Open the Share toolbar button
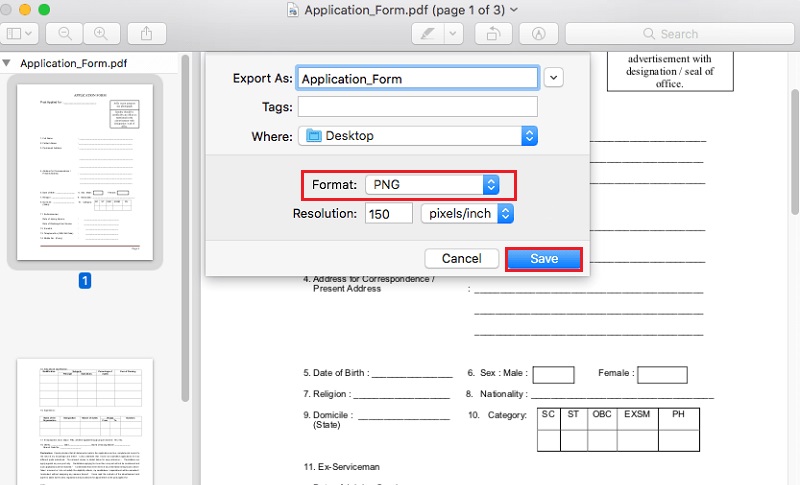The height and width of the screenshot is (485, 800). coord(146,34)
